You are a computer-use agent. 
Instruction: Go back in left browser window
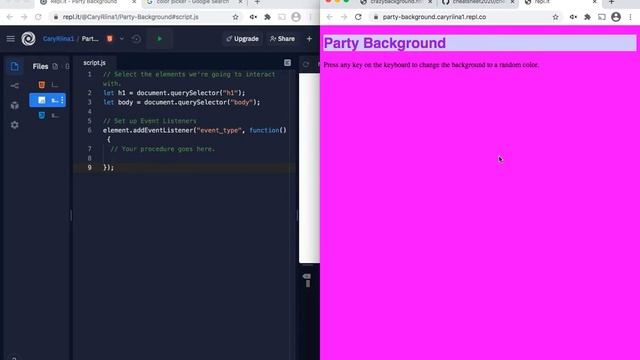pyautogui.click(x=10, y=17)
